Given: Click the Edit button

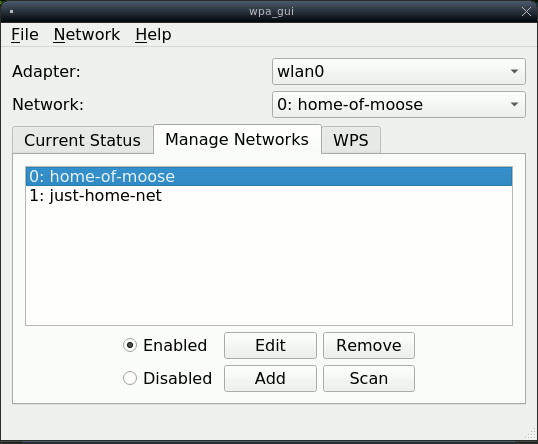Looking at the screenshot, I should click(270, 345).
